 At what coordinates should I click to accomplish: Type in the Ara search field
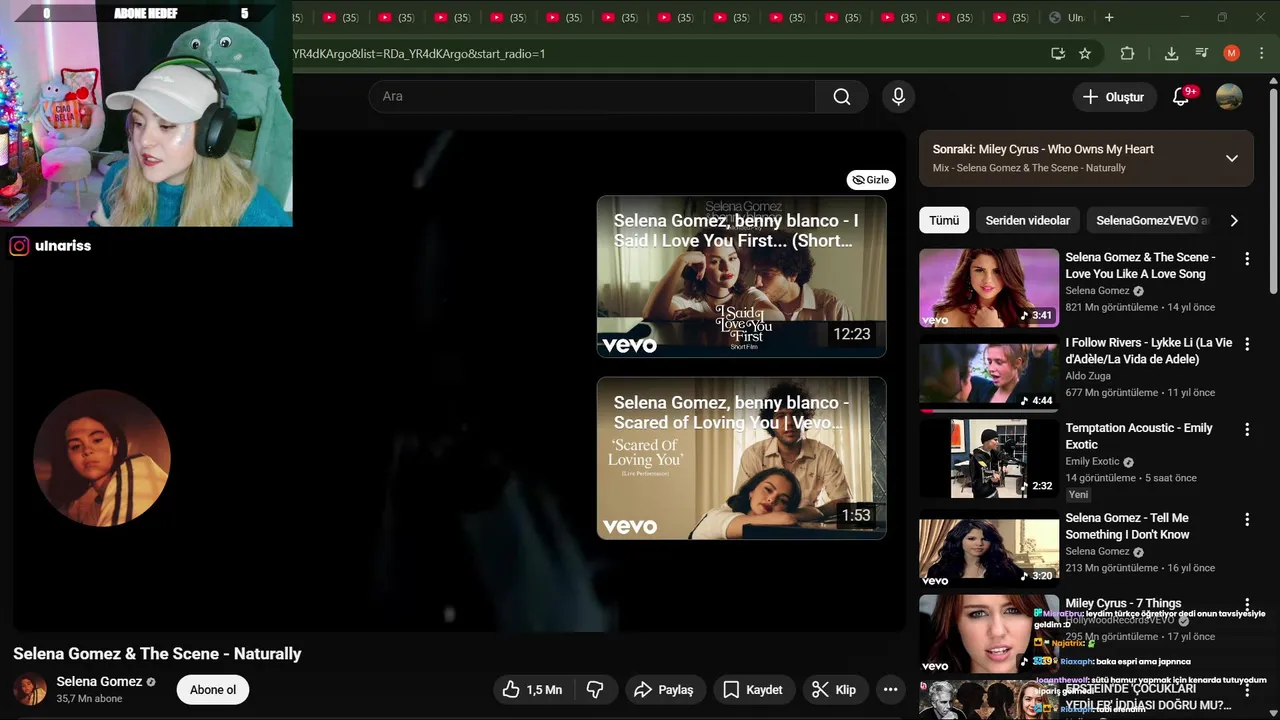tap(592, 96)
